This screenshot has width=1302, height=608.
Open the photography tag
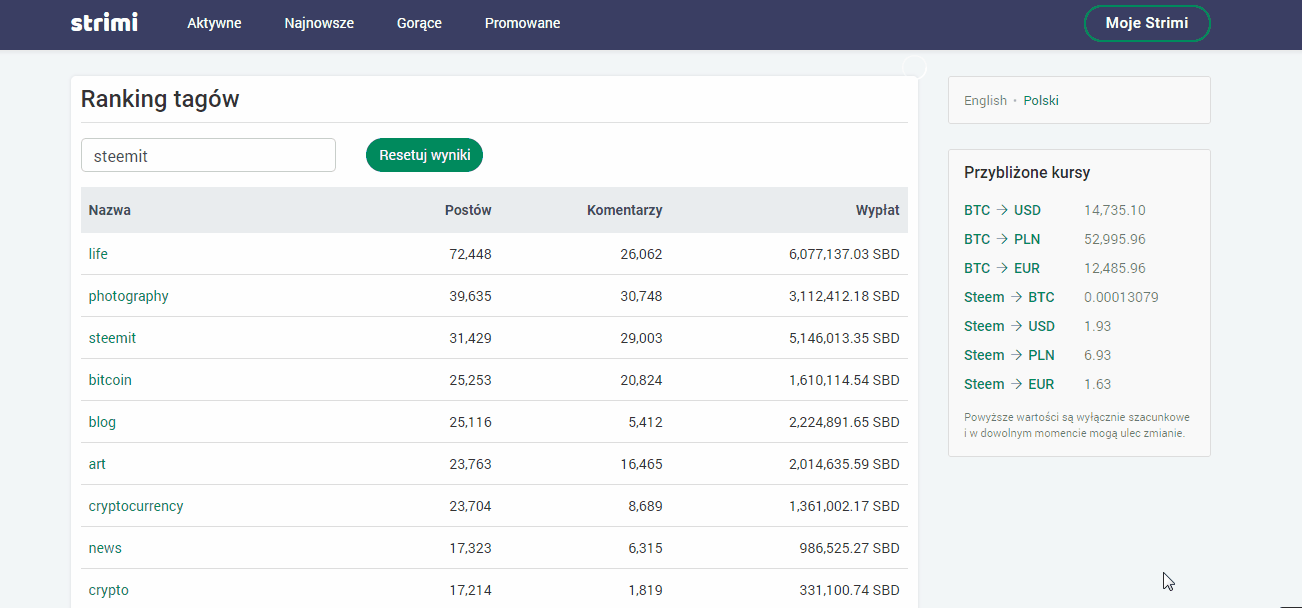(x=128, y=296)
